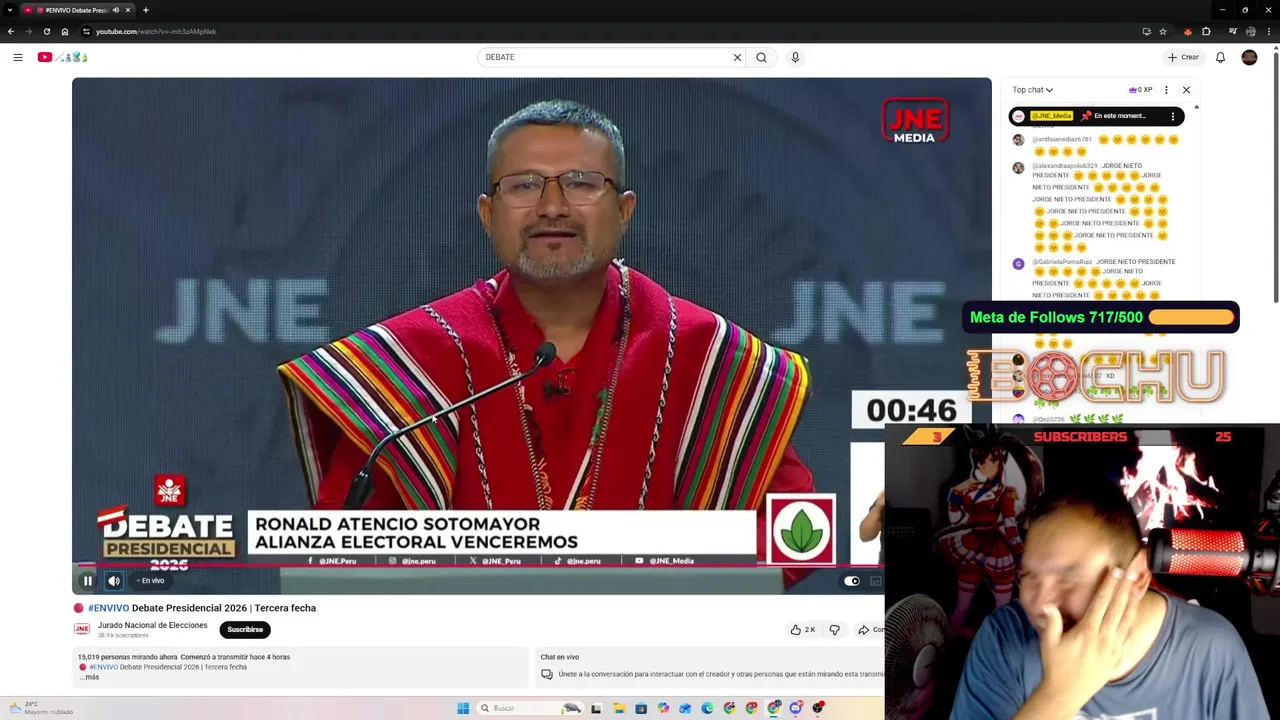Go to the YouTube home logo
This screenshot has width=1280, height=720.
pyautogui.click(x=63, y=57)
